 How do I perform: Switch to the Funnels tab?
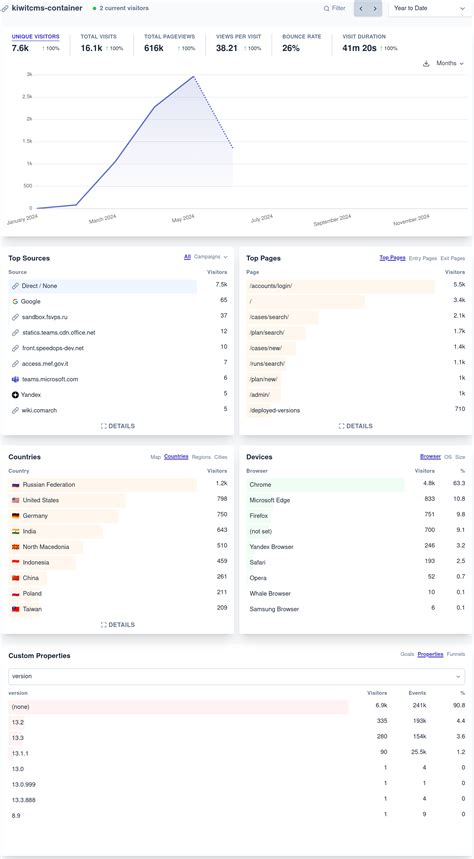point(456,654)
